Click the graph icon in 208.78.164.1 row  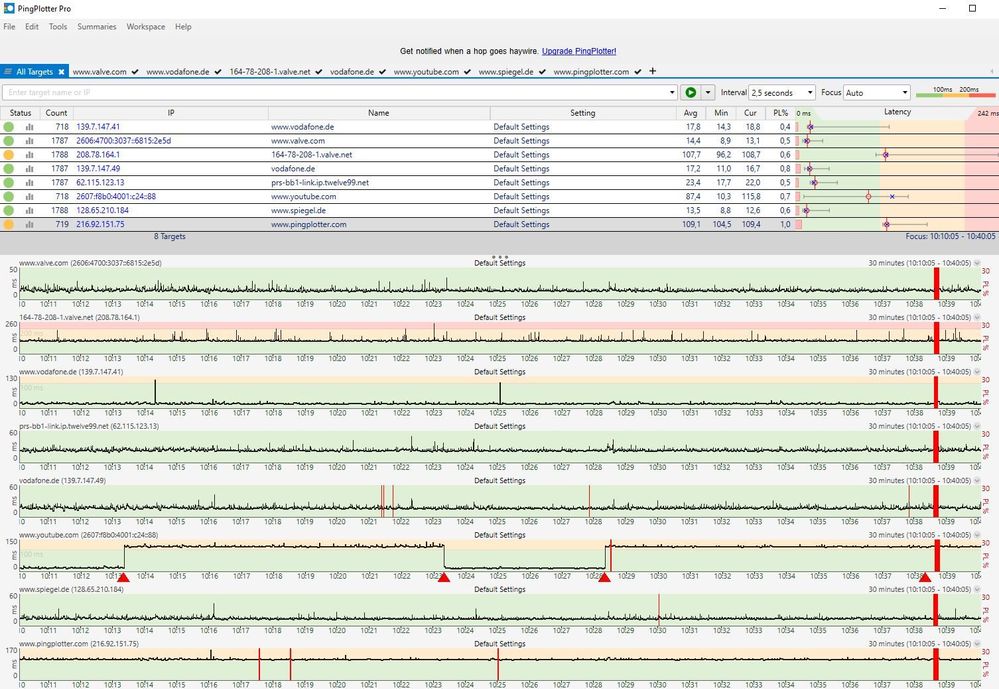[29, 155]
